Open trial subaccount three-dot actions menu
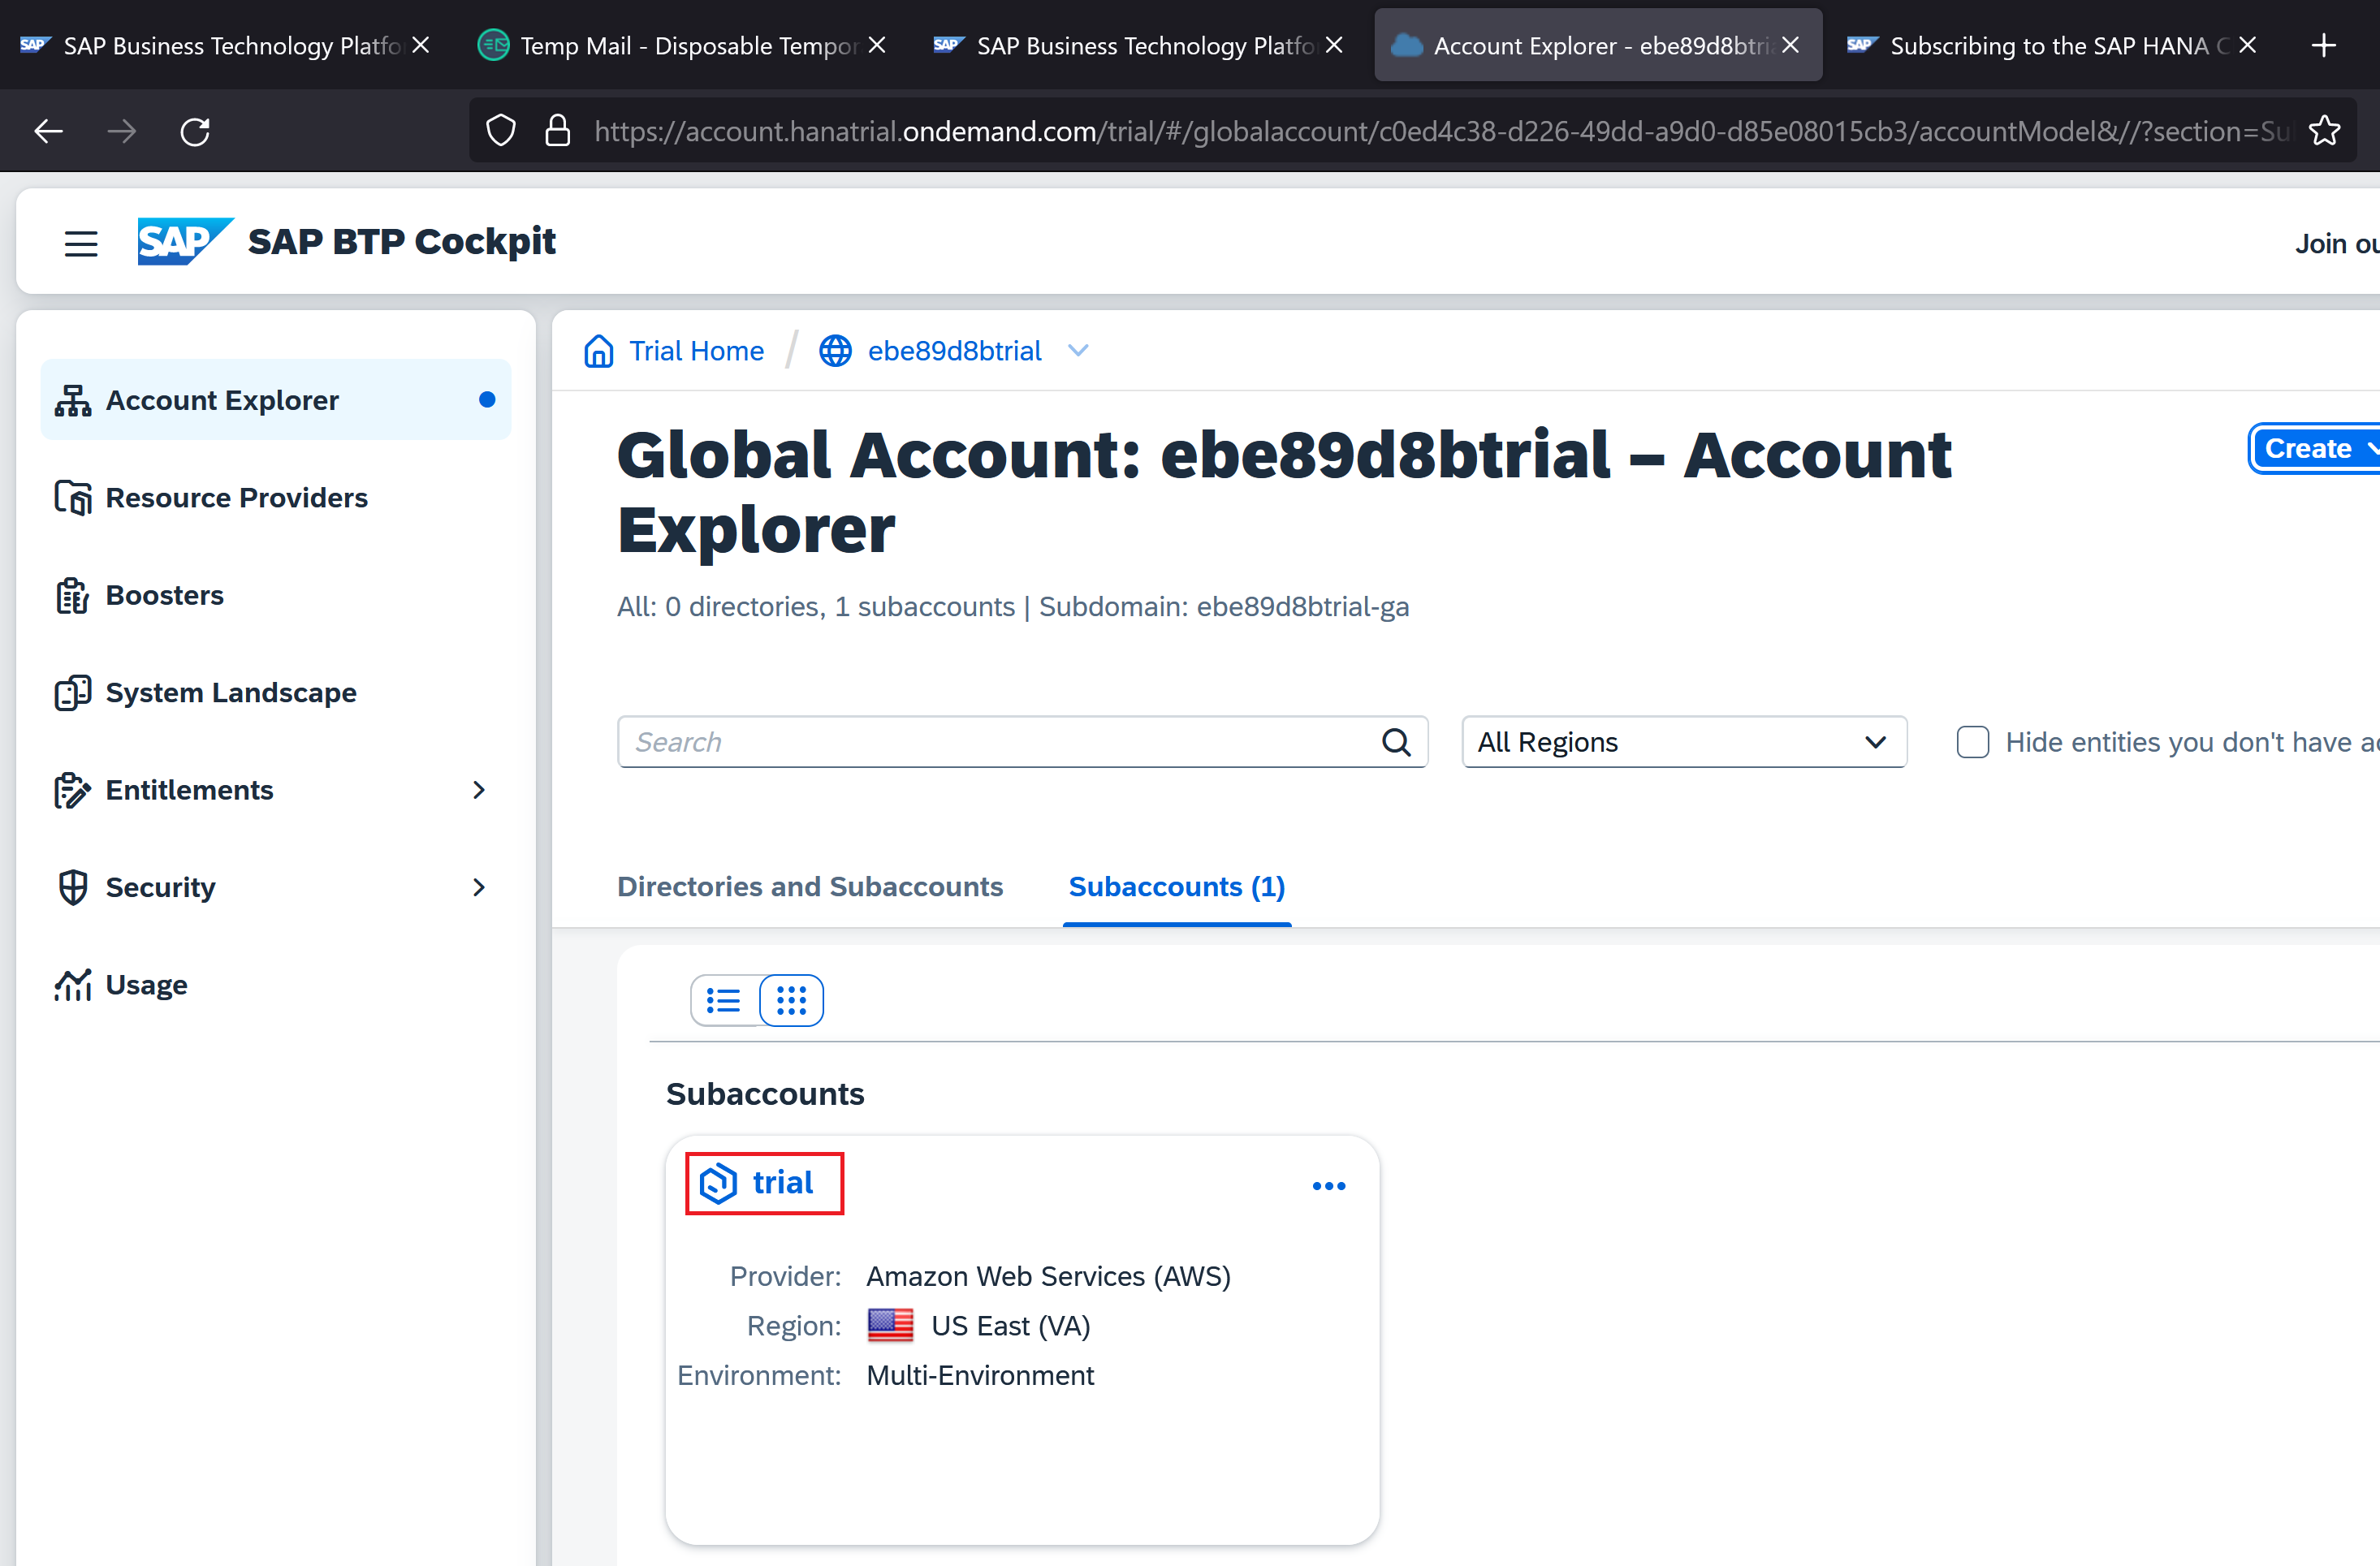The image size is (2380, 1566). coord(1328,1186)
